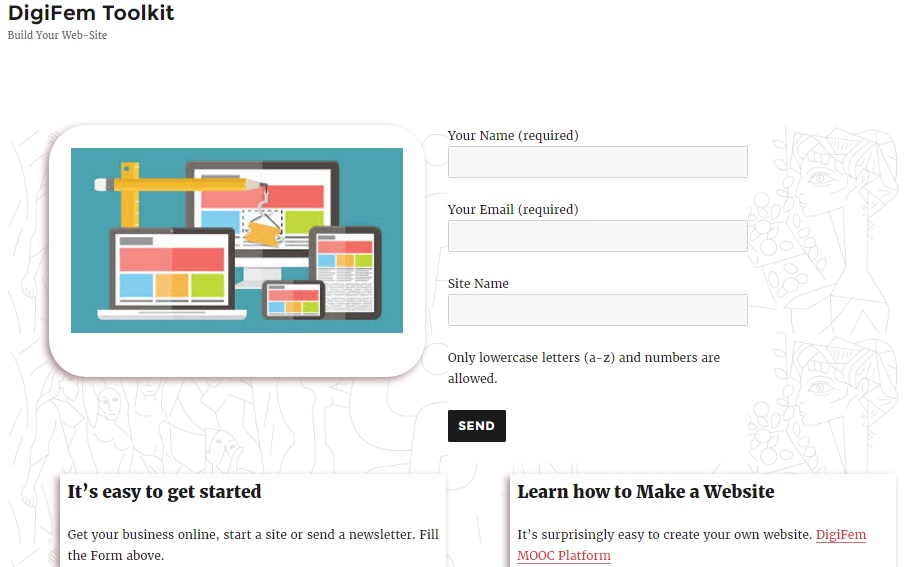The height and width of the screenshot is (567, 913).
Task: Click the laptop in the illustration
Action: pyautogui.click(x=170, y=272)
